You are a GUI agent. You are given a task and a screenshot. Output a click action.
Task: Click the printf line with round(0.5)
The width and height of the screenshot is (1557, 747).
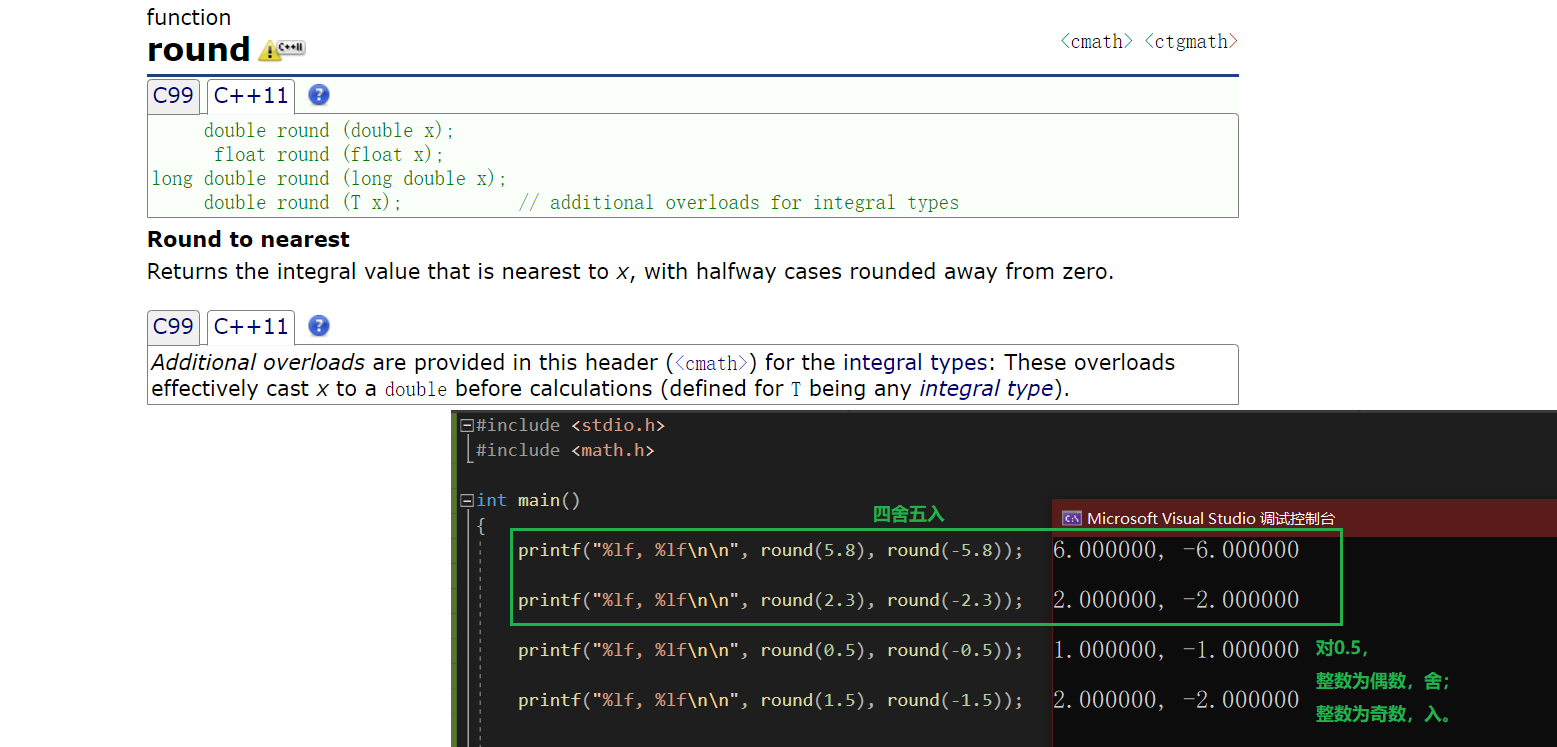pos(770,650)
